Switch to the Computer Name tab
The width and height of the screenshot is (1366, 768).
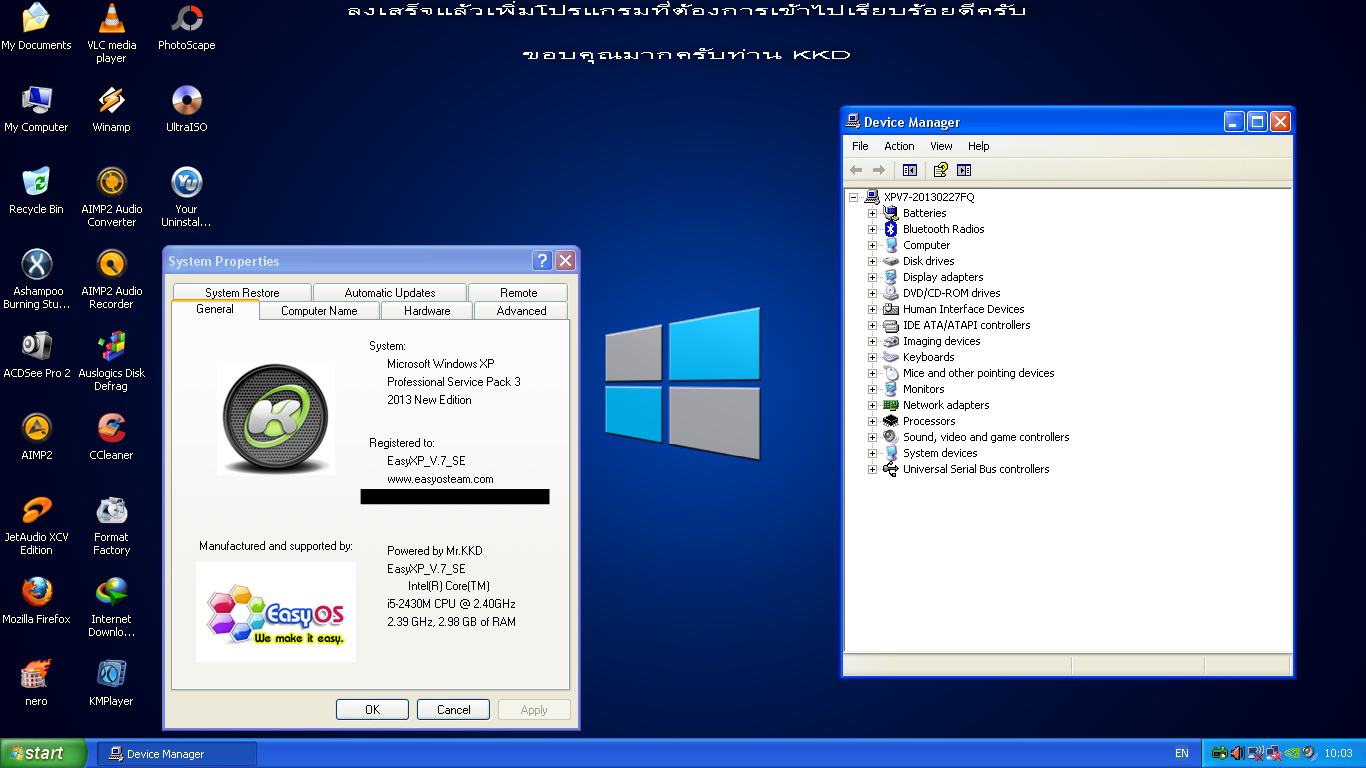[x=319, y=311]
